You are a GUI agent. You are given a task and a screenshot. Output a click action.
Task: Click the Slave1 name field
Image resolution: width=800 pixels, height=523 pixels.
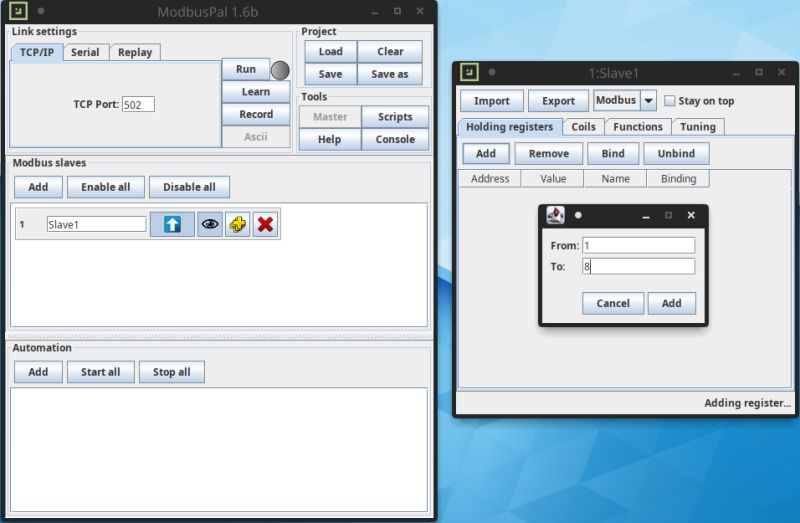(x=96, y=224)
